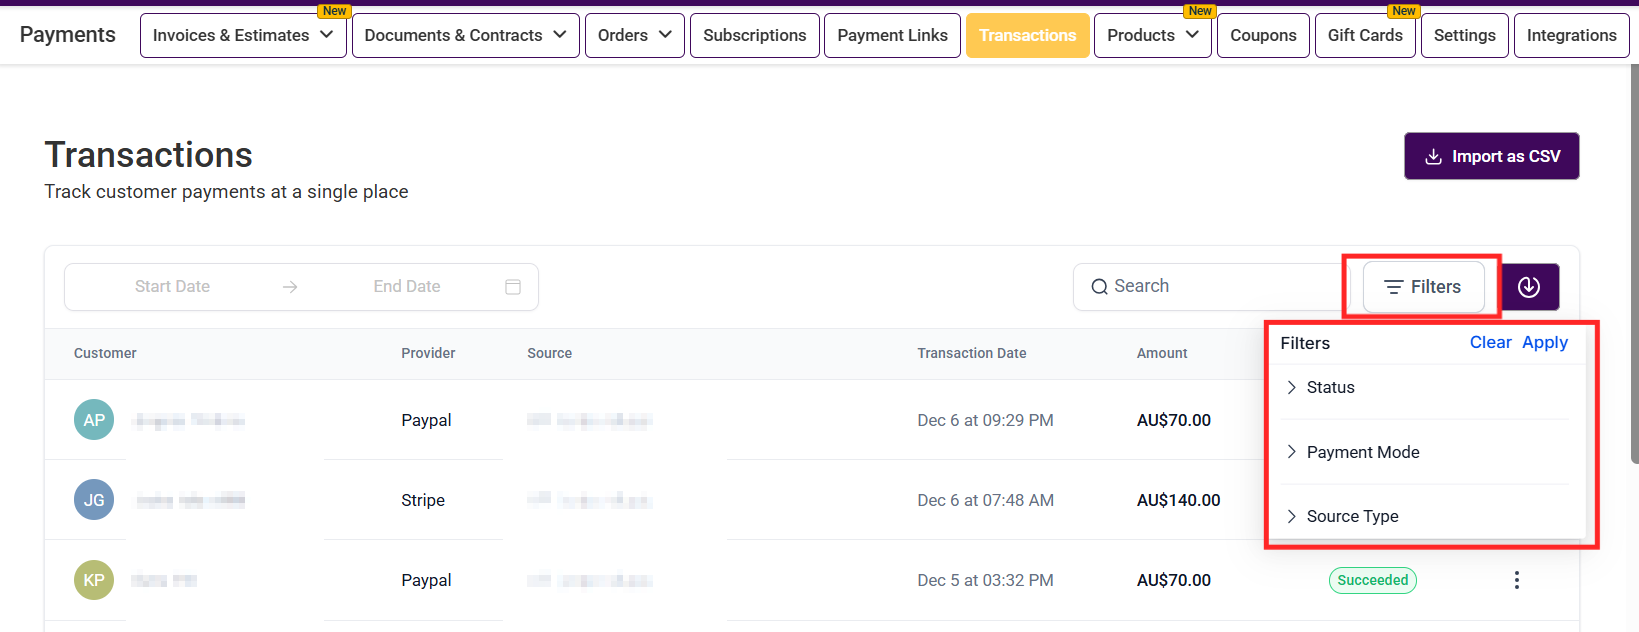Open three-dot menu for KP transaction
This screenshot has height=632, width=1639.
1517,580
